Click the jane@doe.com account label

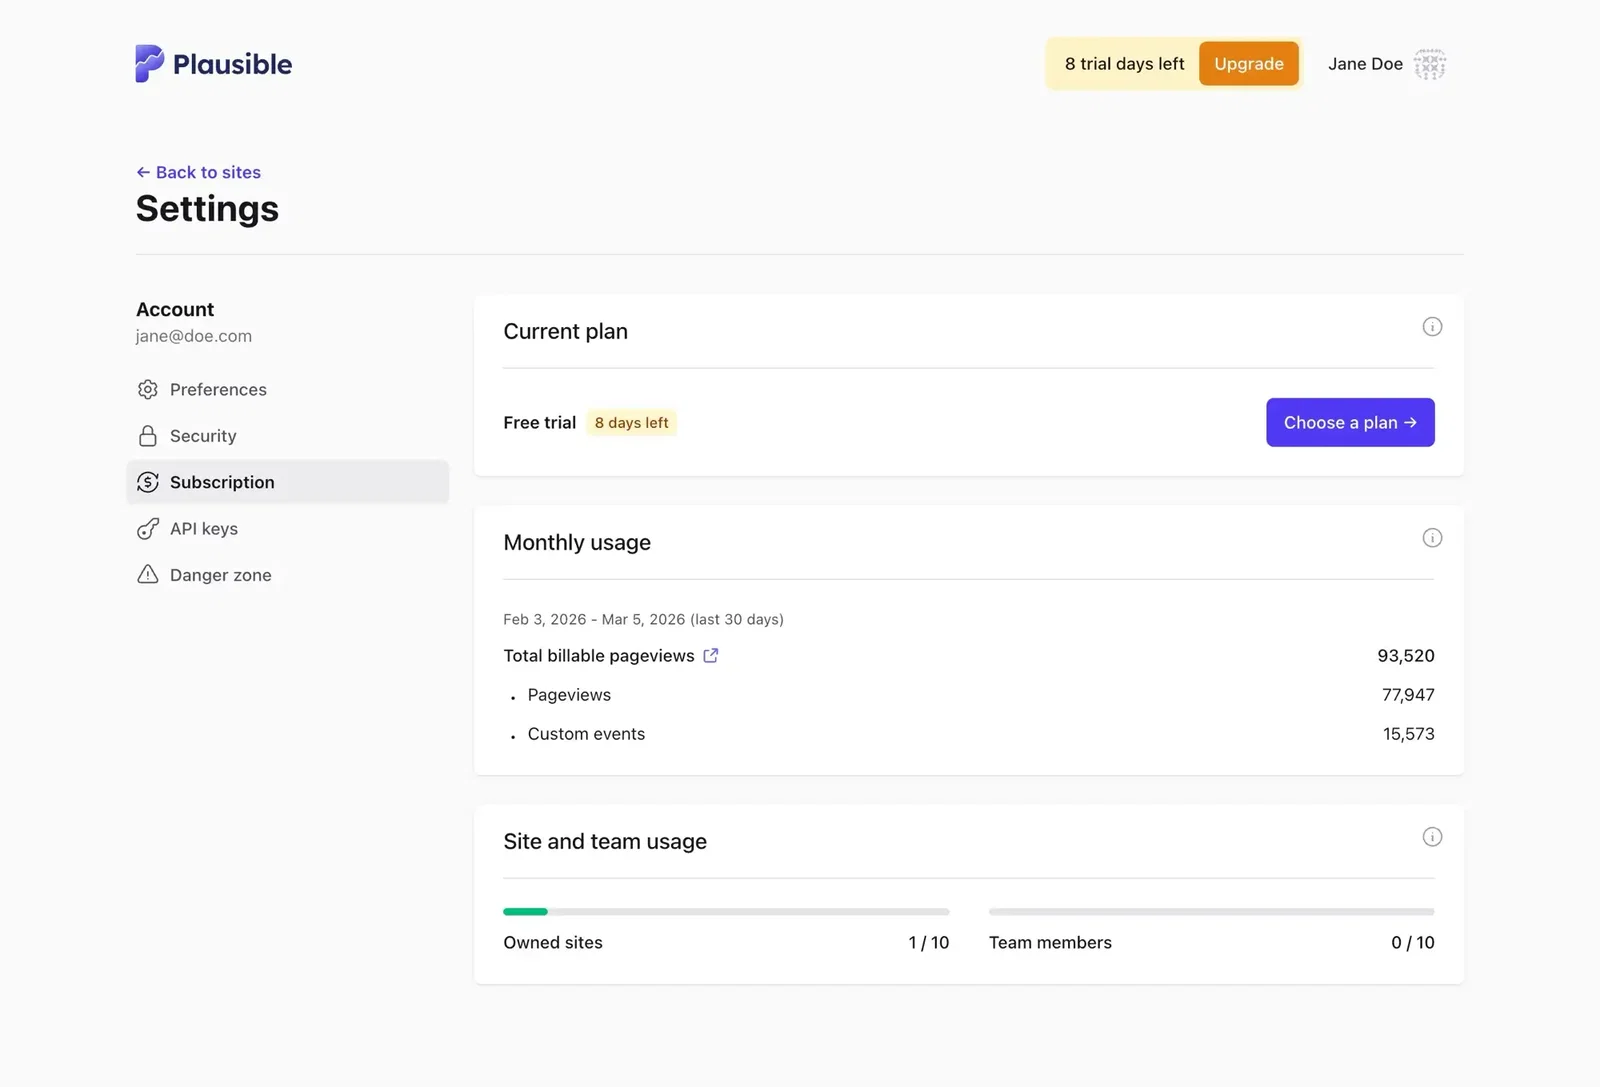tap(193, 335)
